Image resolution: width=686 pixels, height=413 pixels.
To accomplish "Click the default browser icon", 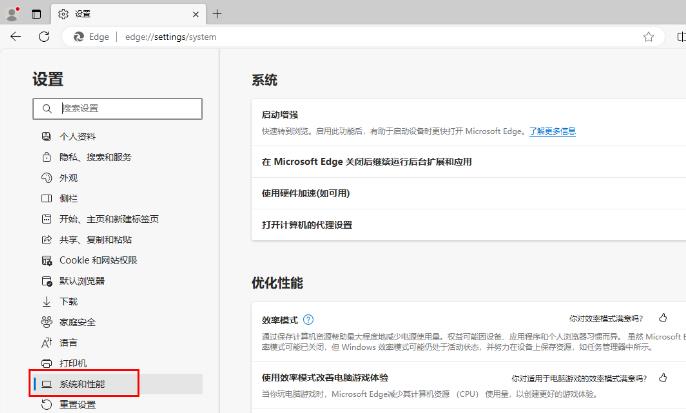I will (x=46, y=281).
